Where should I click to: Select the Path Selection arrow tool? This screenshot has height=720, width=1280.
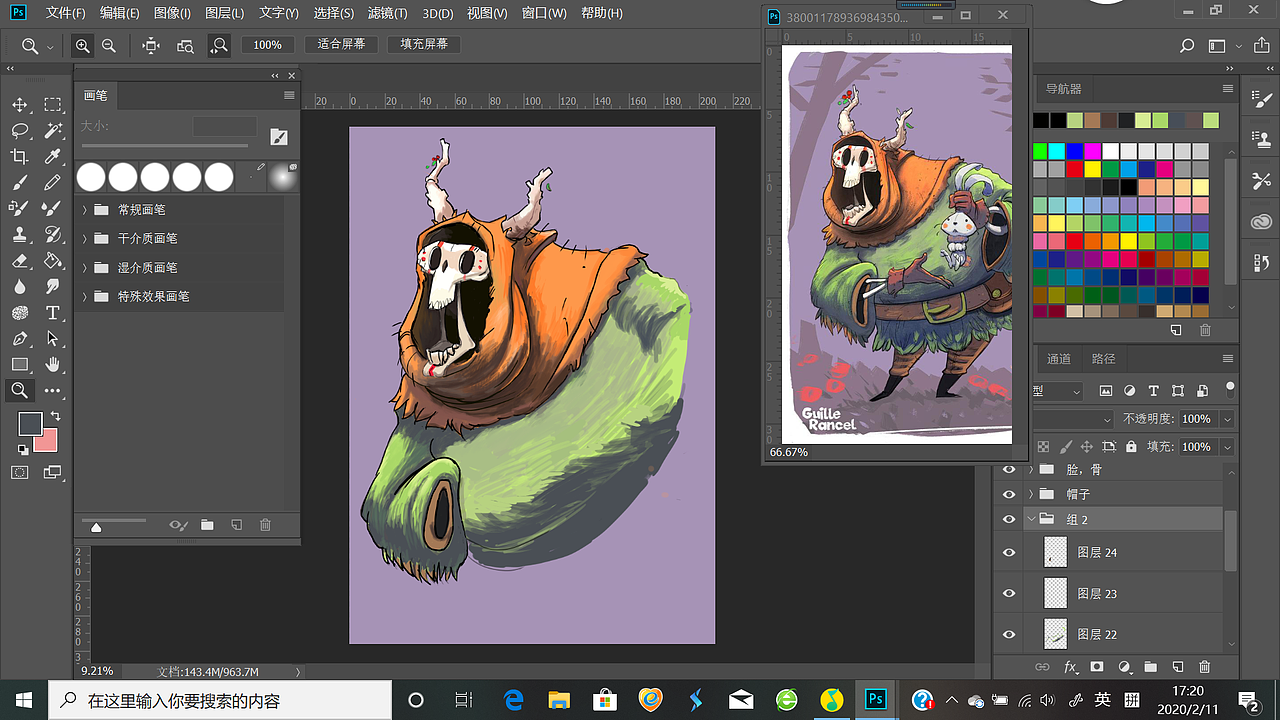[52, 339]
